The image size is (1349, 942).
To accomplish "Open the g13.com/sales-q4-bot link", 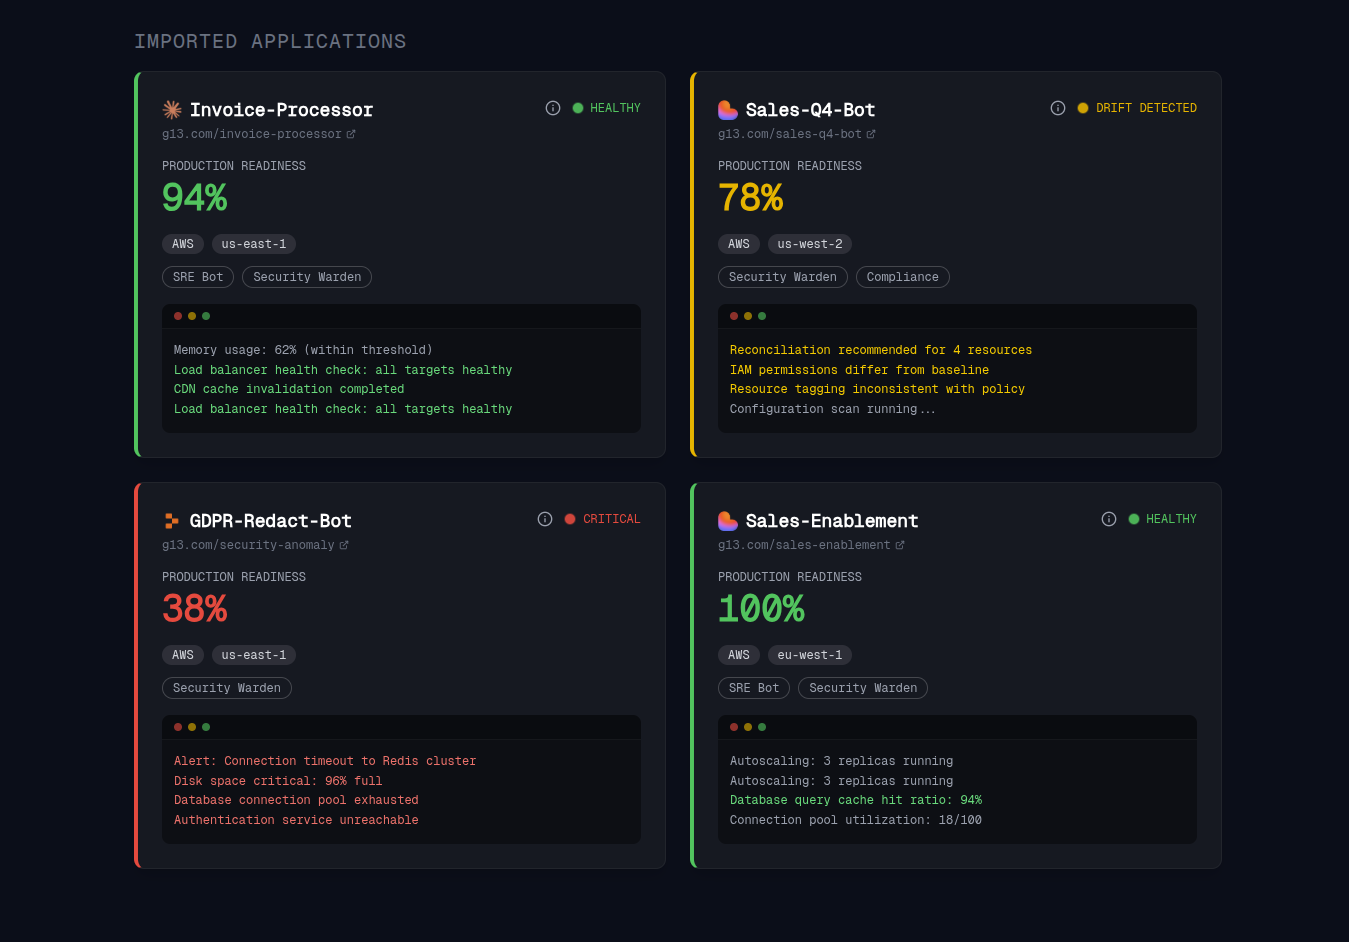I will (790, 133).
